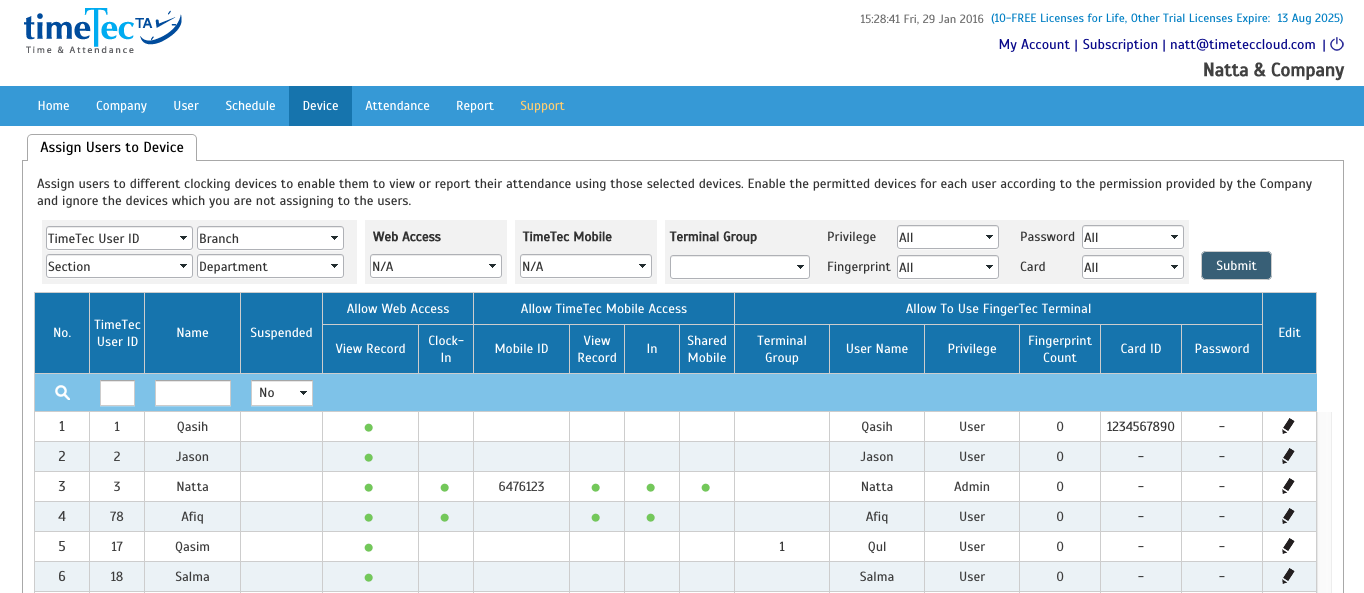This screenshot has height=593, width=1364.
Task: Click Salma's View Record green dot
Action: (369, 578)
